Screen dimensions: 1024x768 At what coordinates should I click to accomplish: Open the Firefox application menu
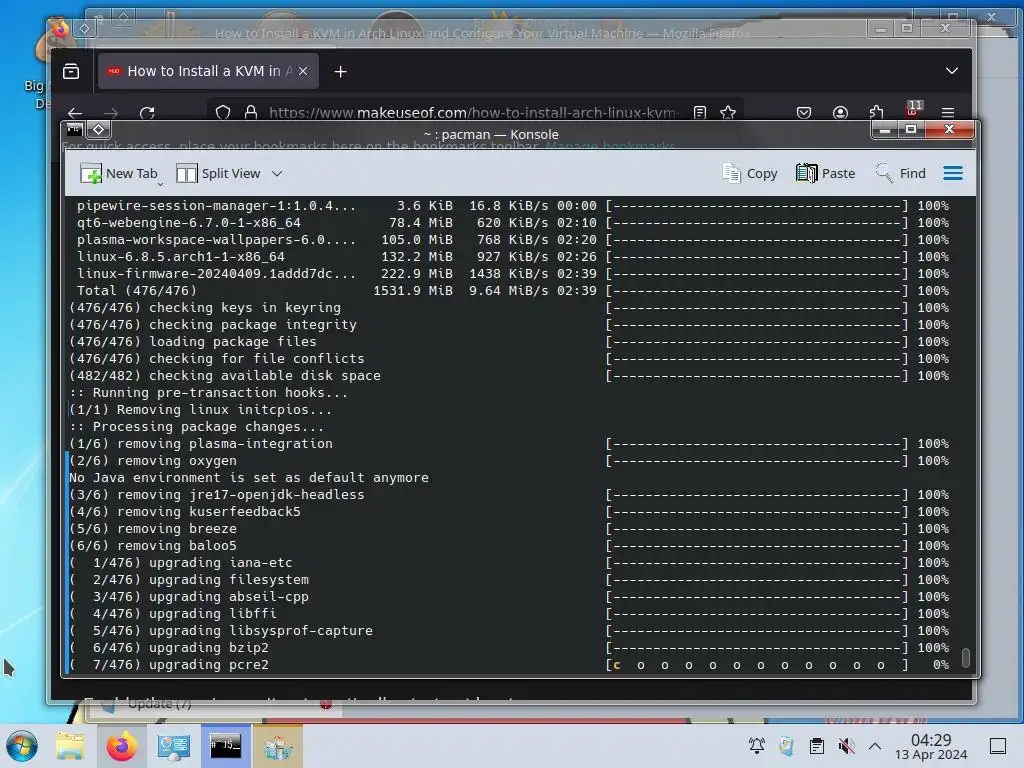pos(948,112)
